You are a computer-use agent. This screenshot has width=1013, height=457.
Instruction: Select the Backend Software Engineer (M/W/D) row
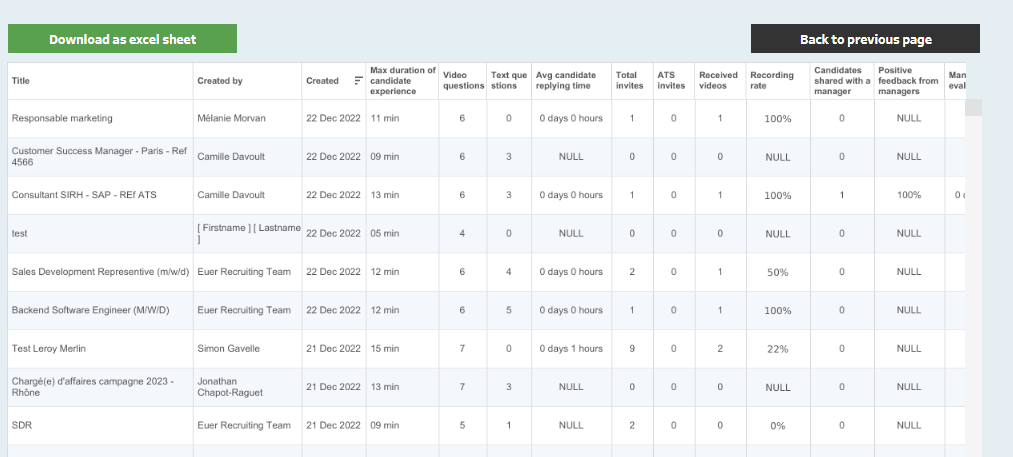click(x=90, y=311)
